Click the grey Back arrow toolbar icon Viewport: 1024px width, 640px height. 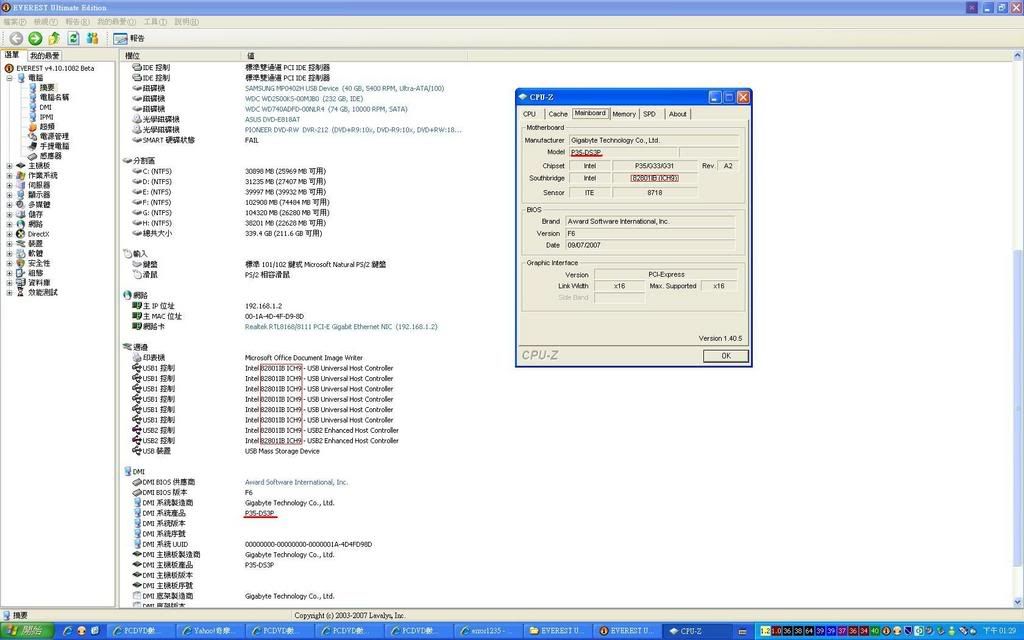coord(16,39)
